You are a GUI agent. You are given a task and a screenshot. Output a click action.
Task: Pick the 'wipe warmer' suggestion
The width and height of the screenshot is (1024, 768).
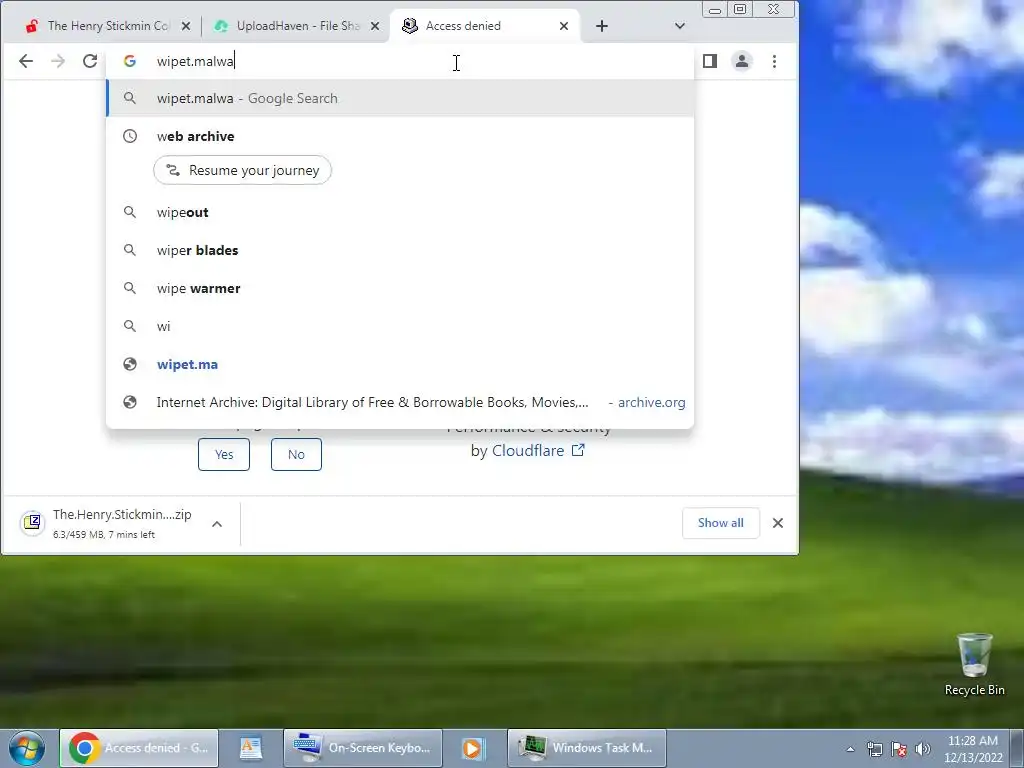tap(400, 289)
